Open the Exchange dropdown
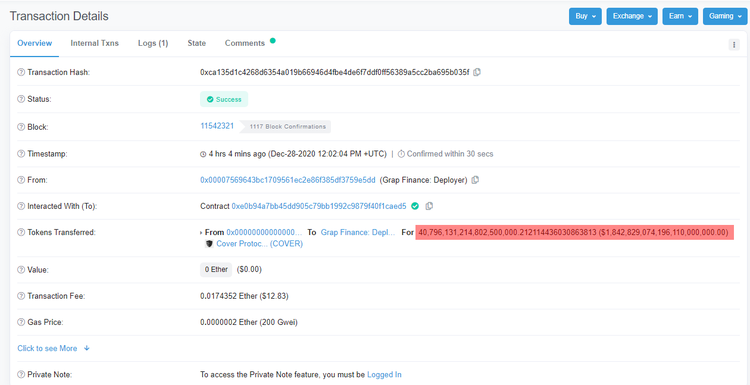The image size is (750, 385). click(632, 16)
